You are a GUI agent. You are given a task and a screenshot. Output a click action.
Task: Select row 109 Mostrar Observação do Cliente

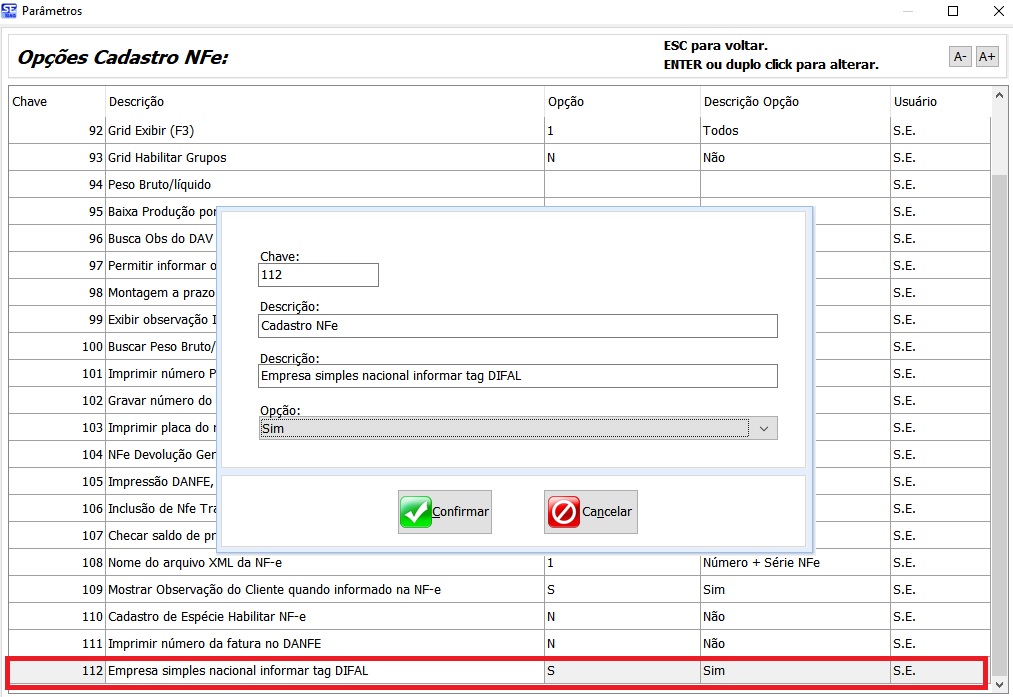[x=300, y=590]
